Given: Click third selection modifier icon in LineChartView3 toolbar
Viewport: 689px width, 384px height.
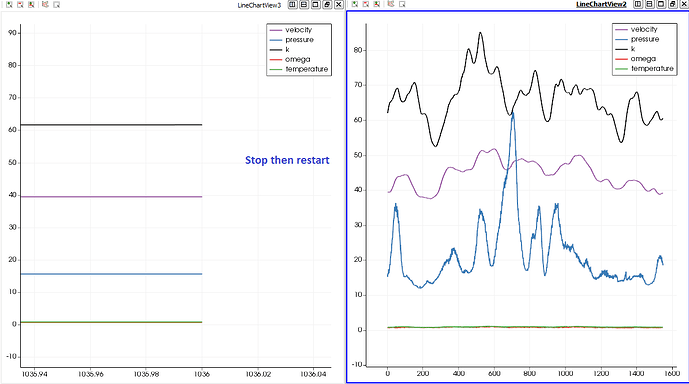Looking at the screenshot, I should point(31,4).
